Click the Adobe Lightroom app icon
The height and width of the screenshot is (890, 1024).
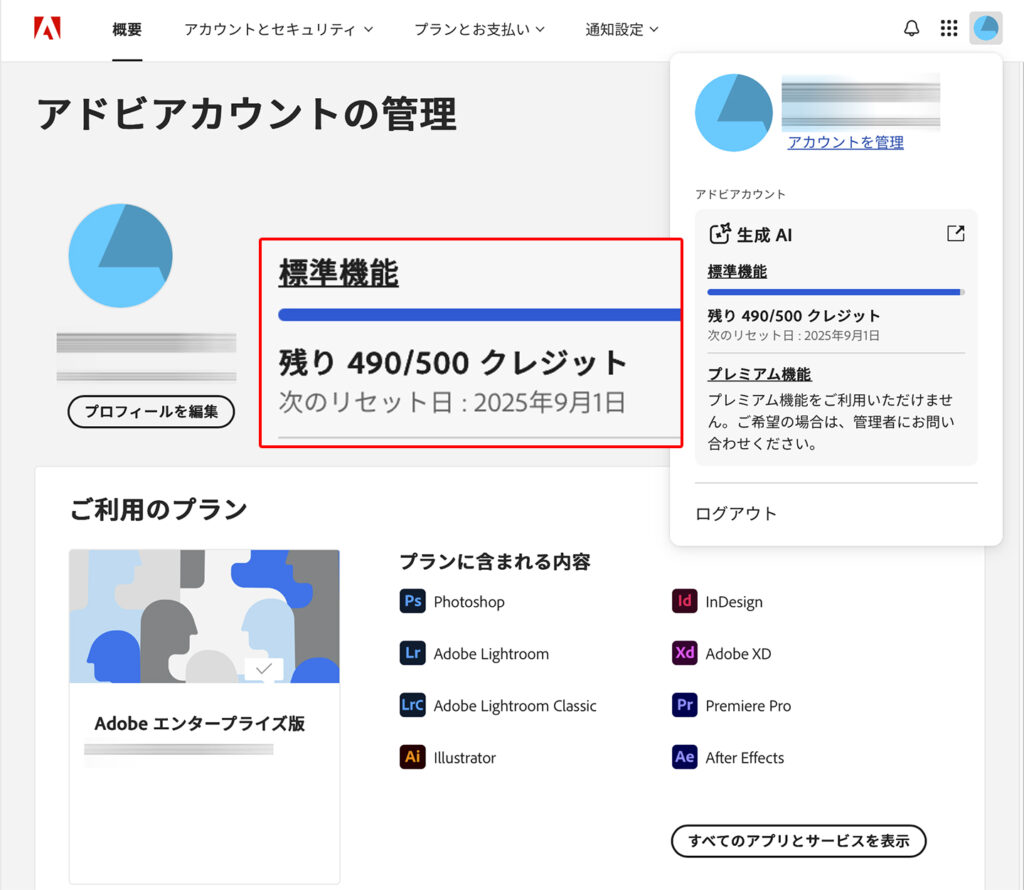tap(412, 653)
